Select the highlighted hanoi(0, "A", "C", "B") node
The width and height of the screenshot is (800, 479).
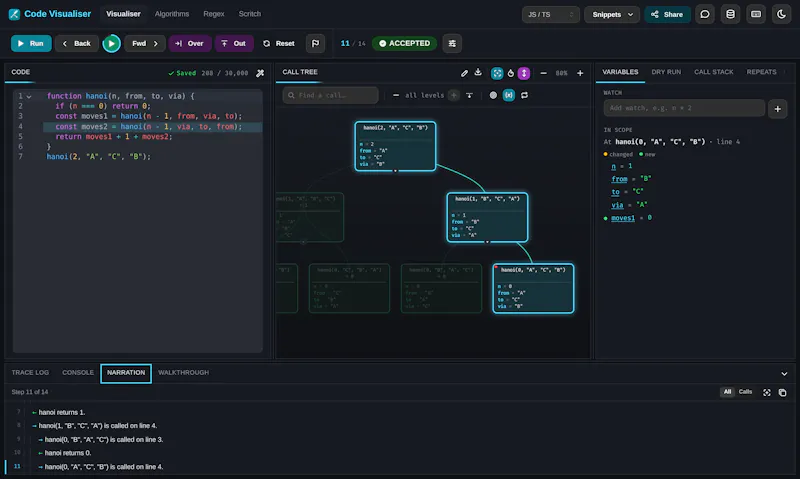(533, 288)
